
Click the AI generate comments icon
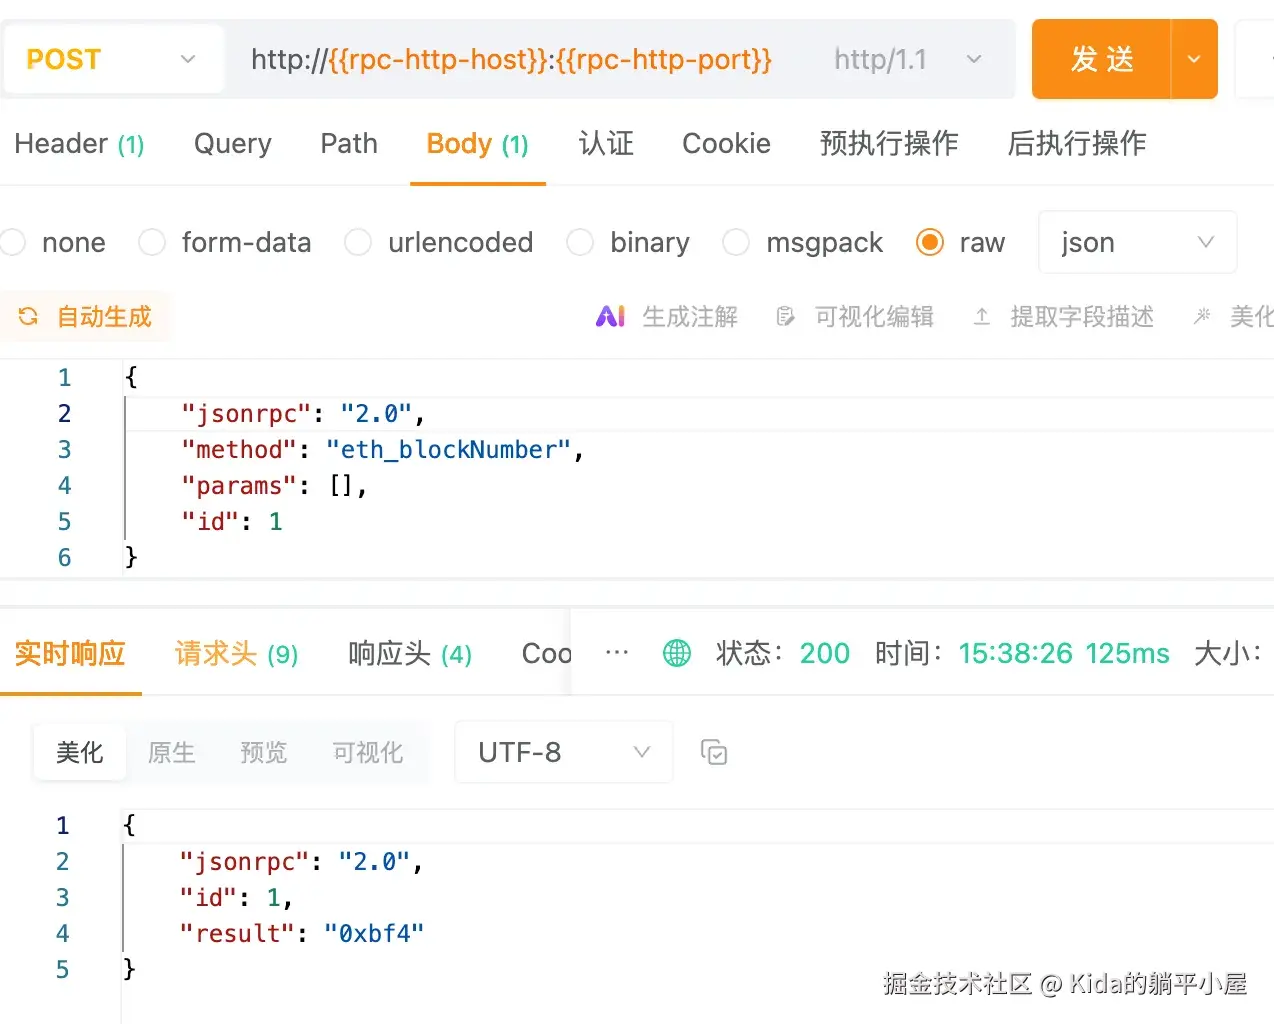(x=610, y=317)
